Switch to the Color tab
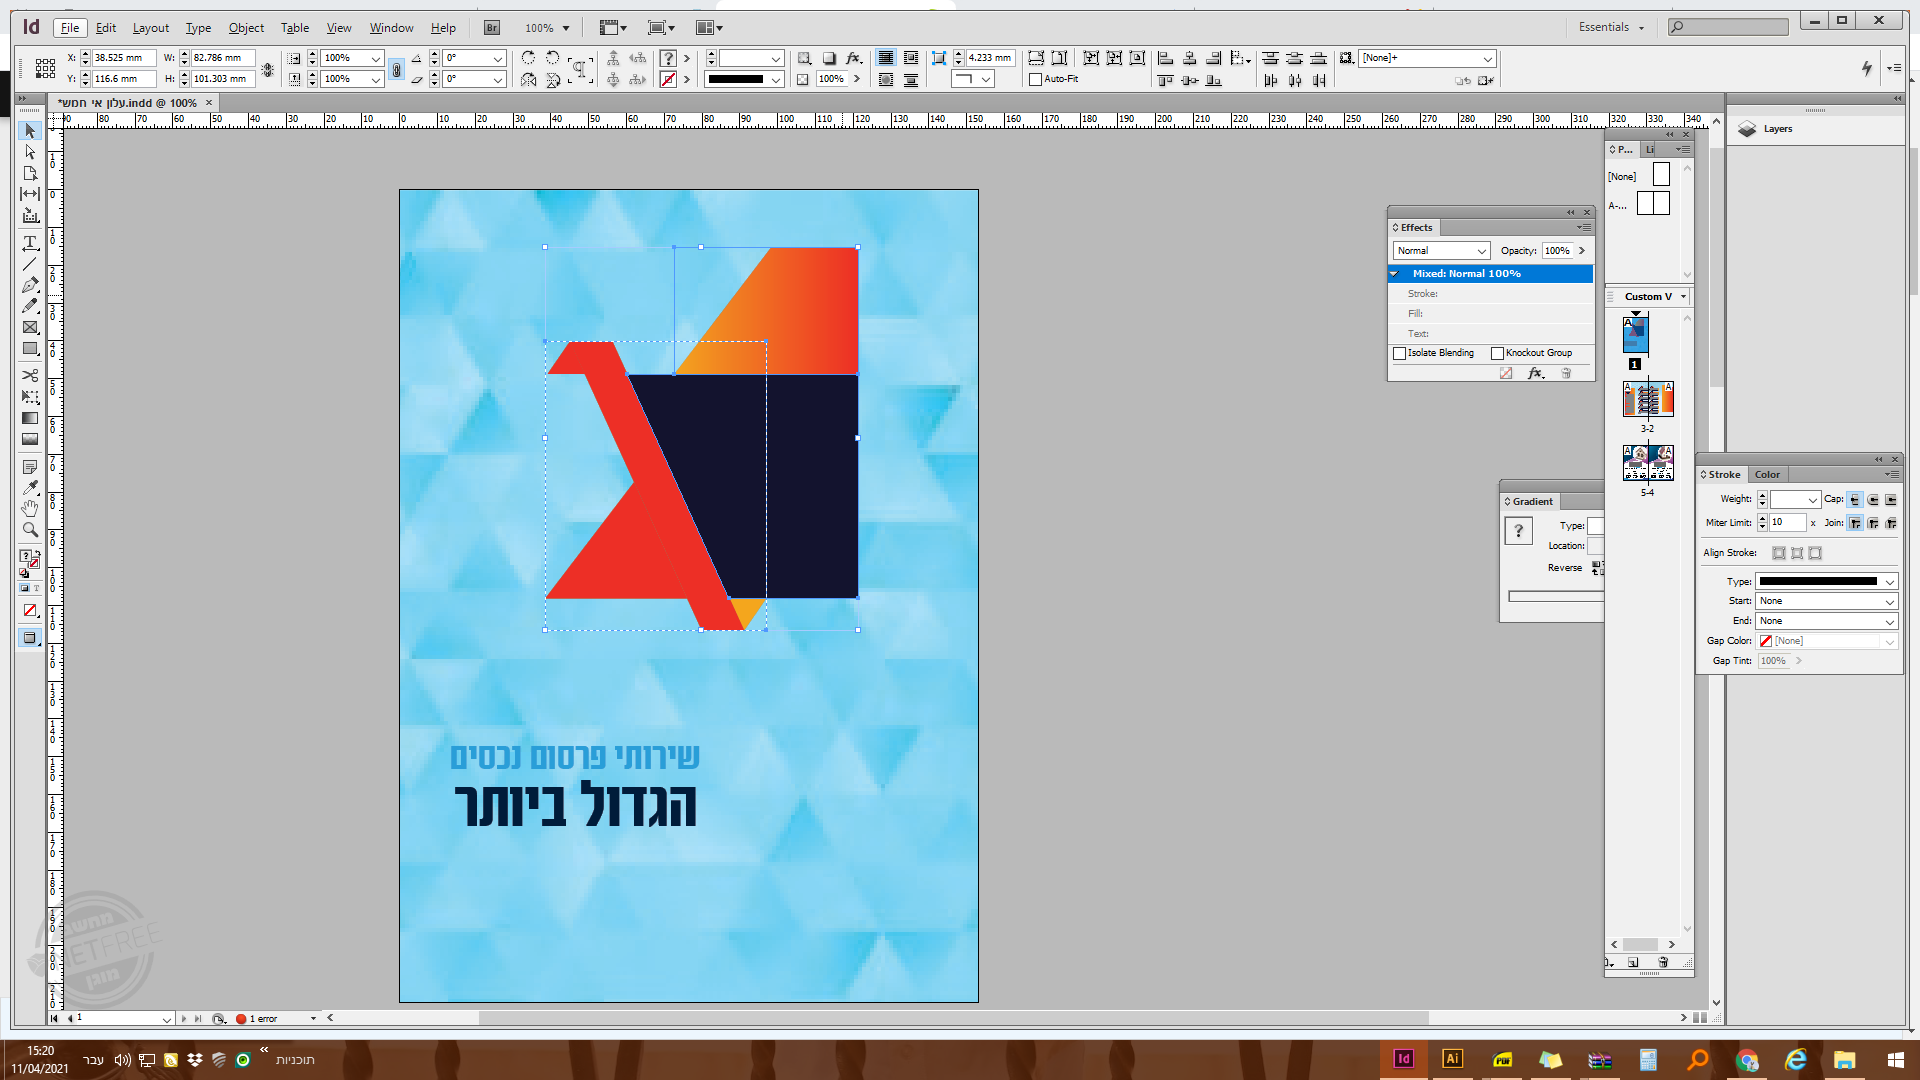The height and width of the screenshot is (1080, 1920). (1767, 475)
